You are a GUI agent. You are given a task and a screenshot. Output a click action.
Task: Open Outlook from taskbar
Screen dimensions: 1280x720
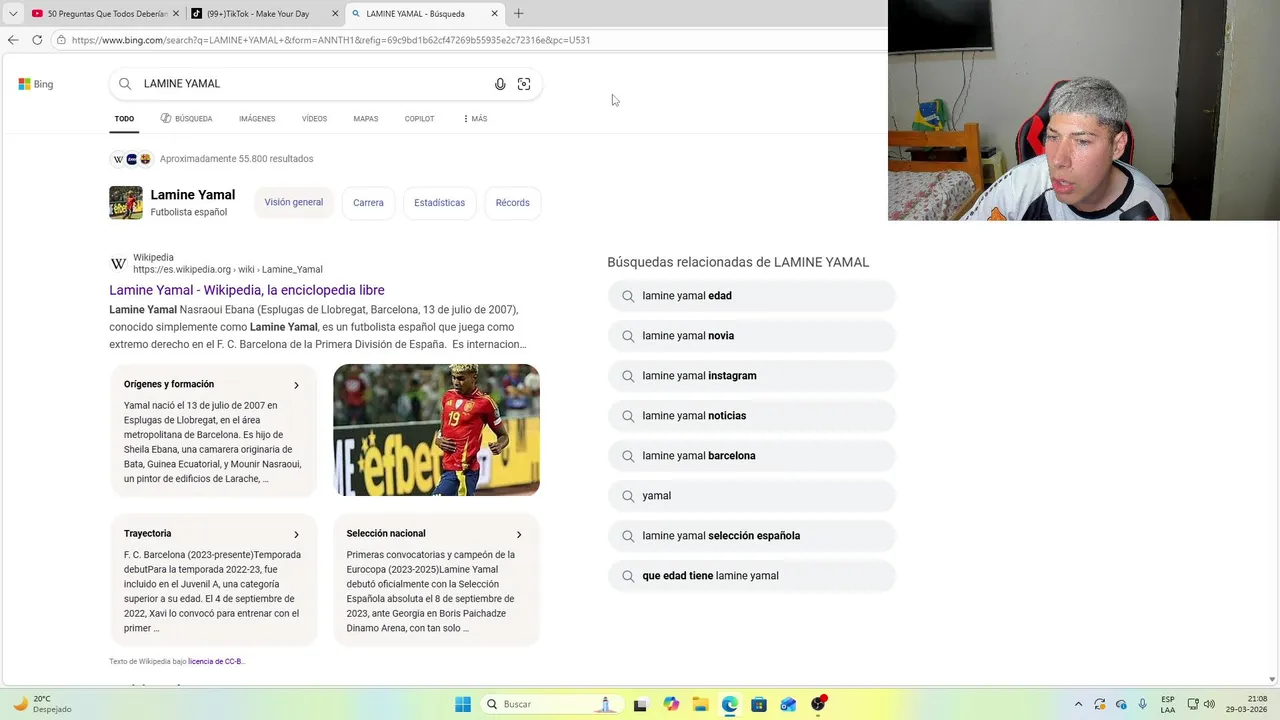(x=789, y=704)
